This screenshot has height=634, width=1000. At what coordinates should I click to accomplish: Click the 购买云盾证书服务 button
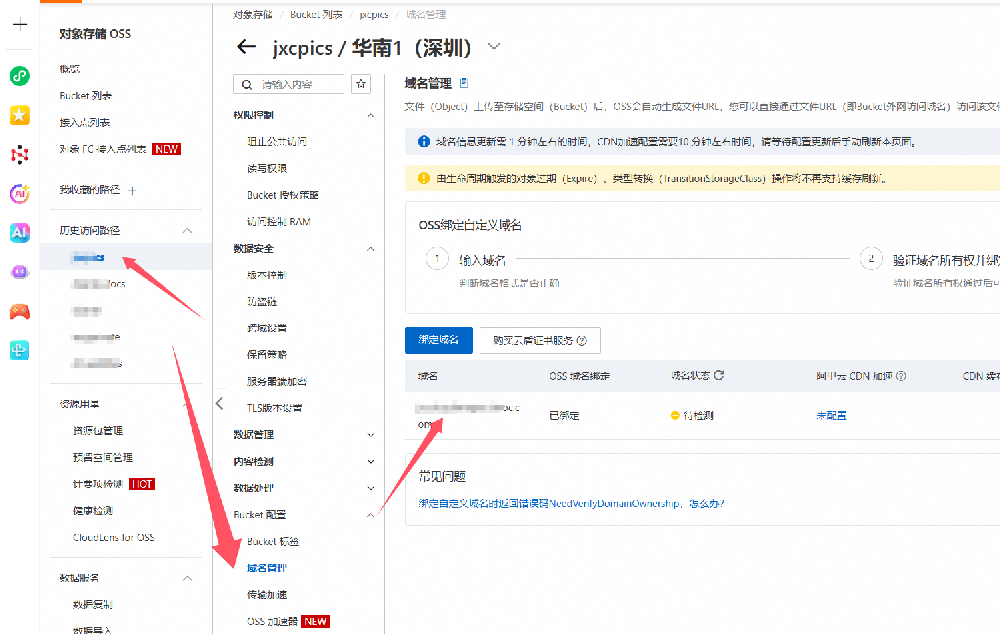540,341
